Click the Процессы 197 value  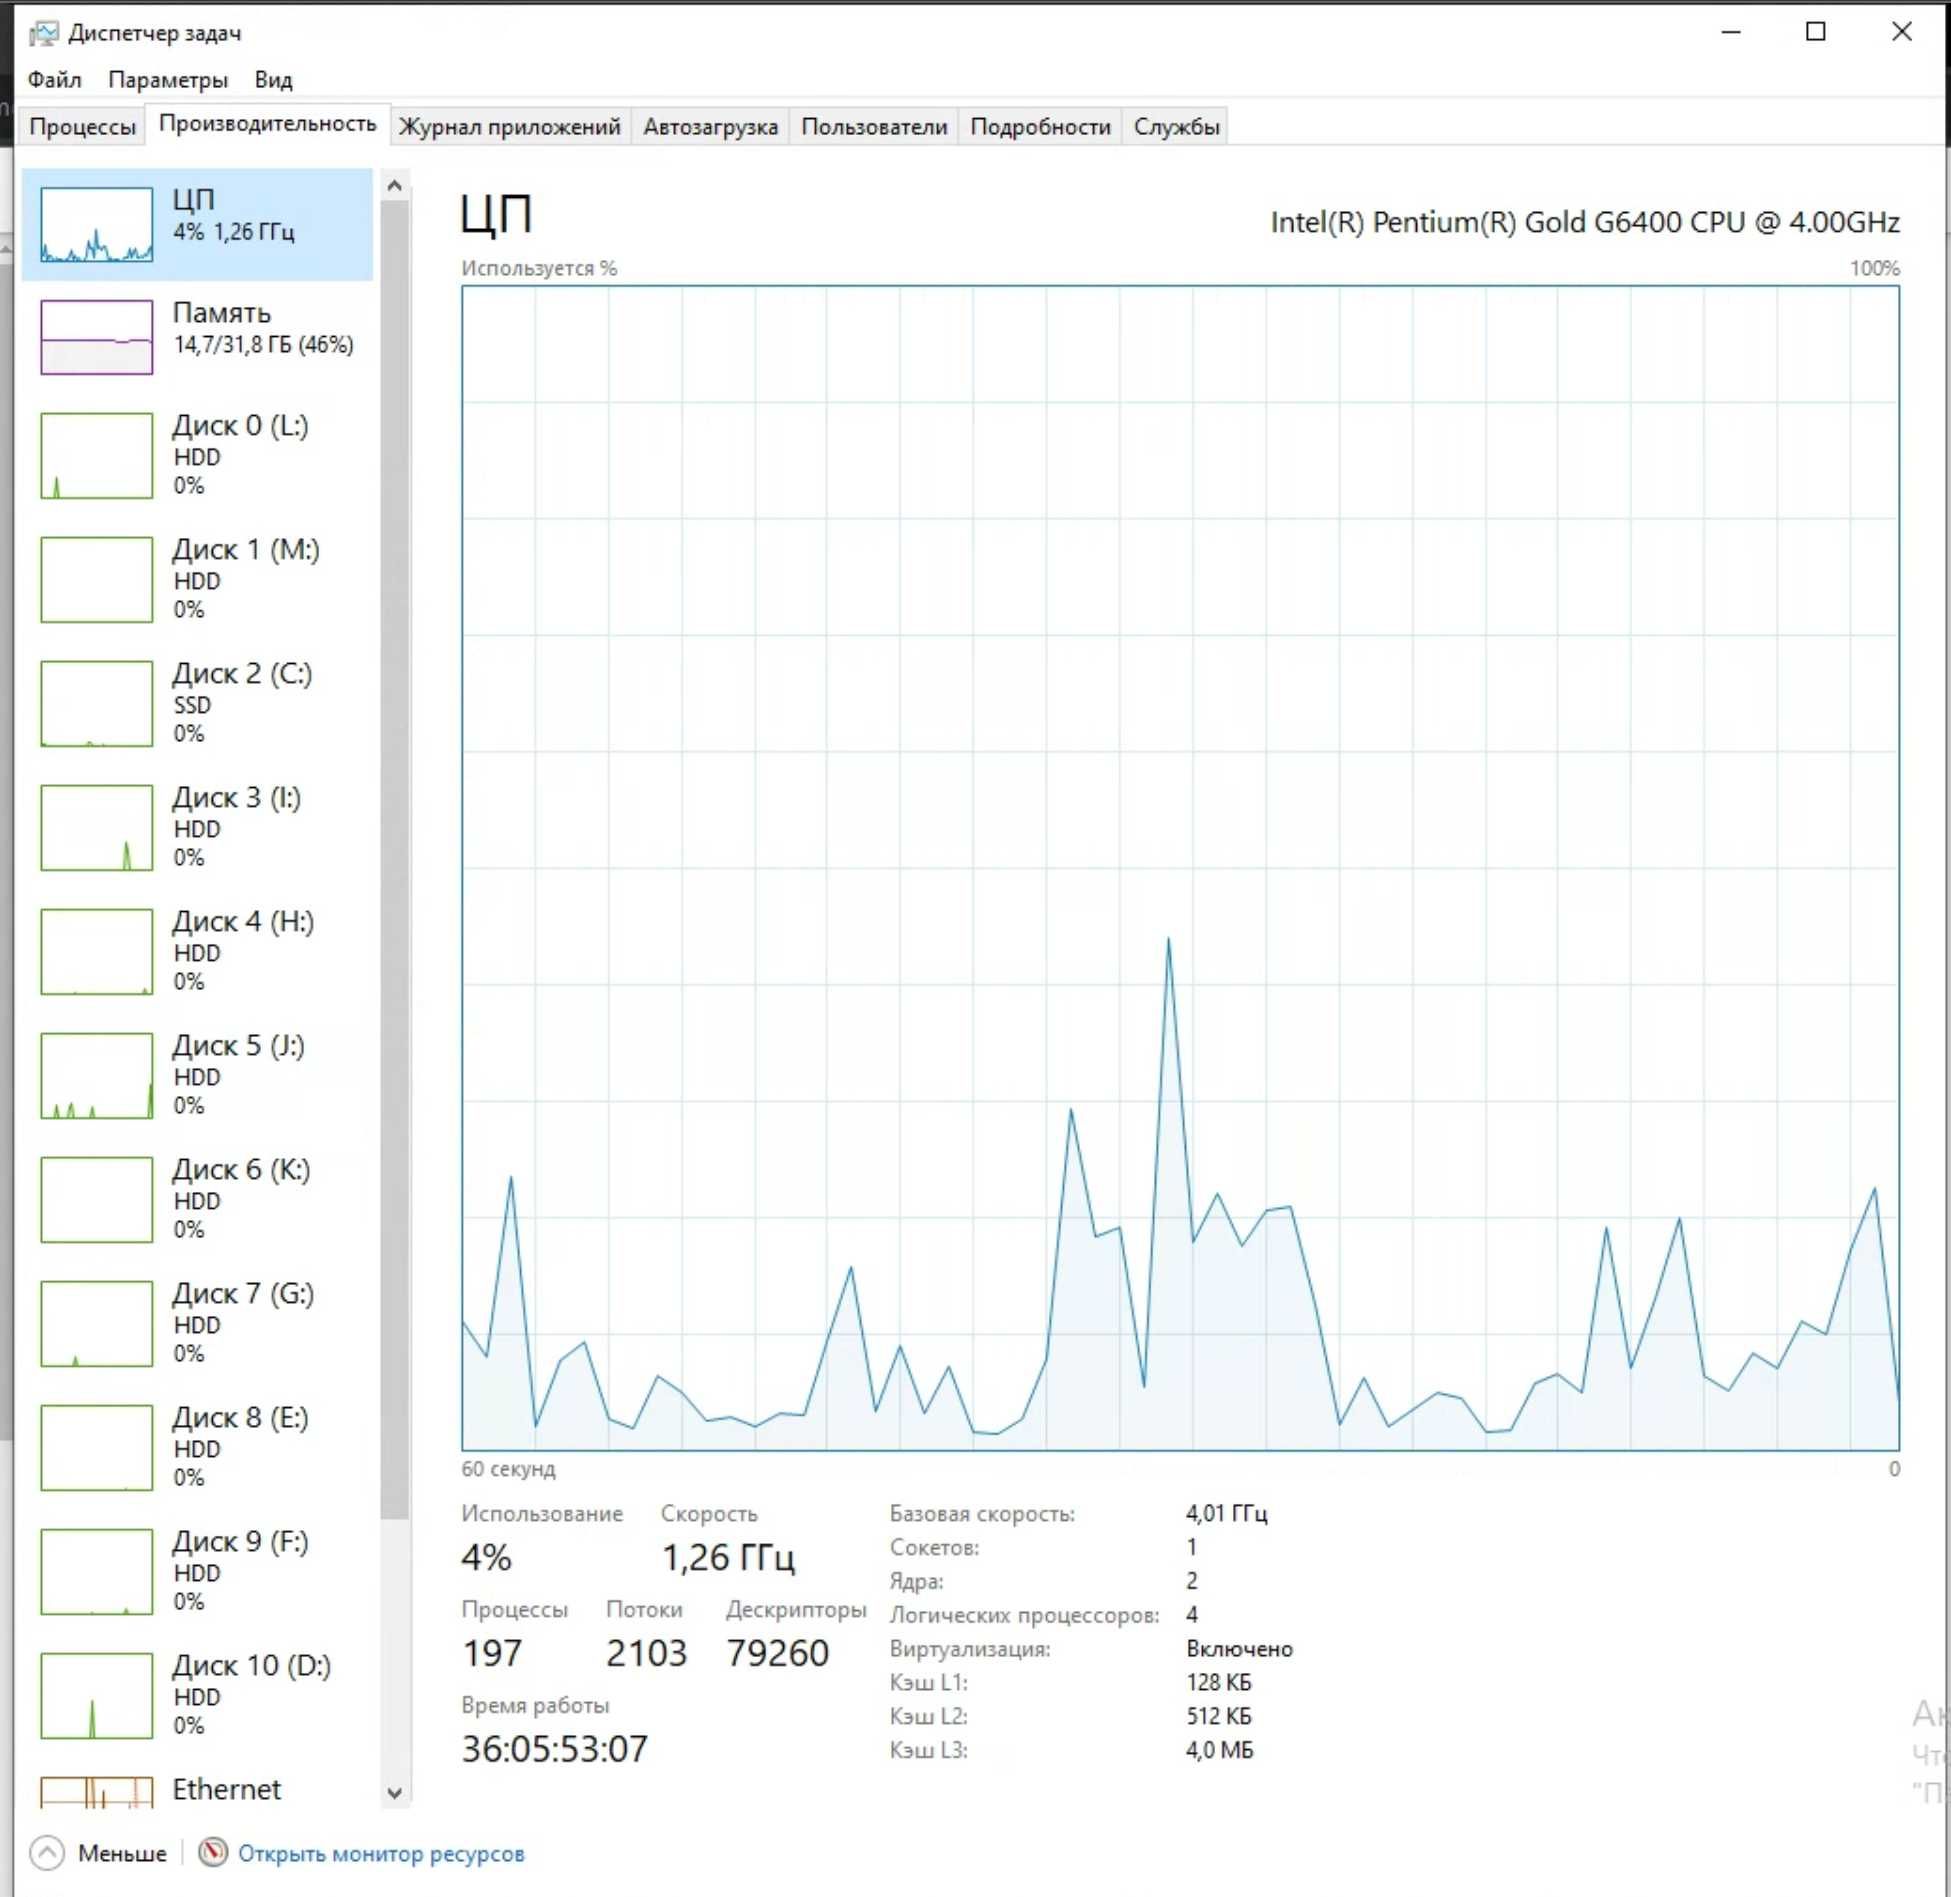492,1652
